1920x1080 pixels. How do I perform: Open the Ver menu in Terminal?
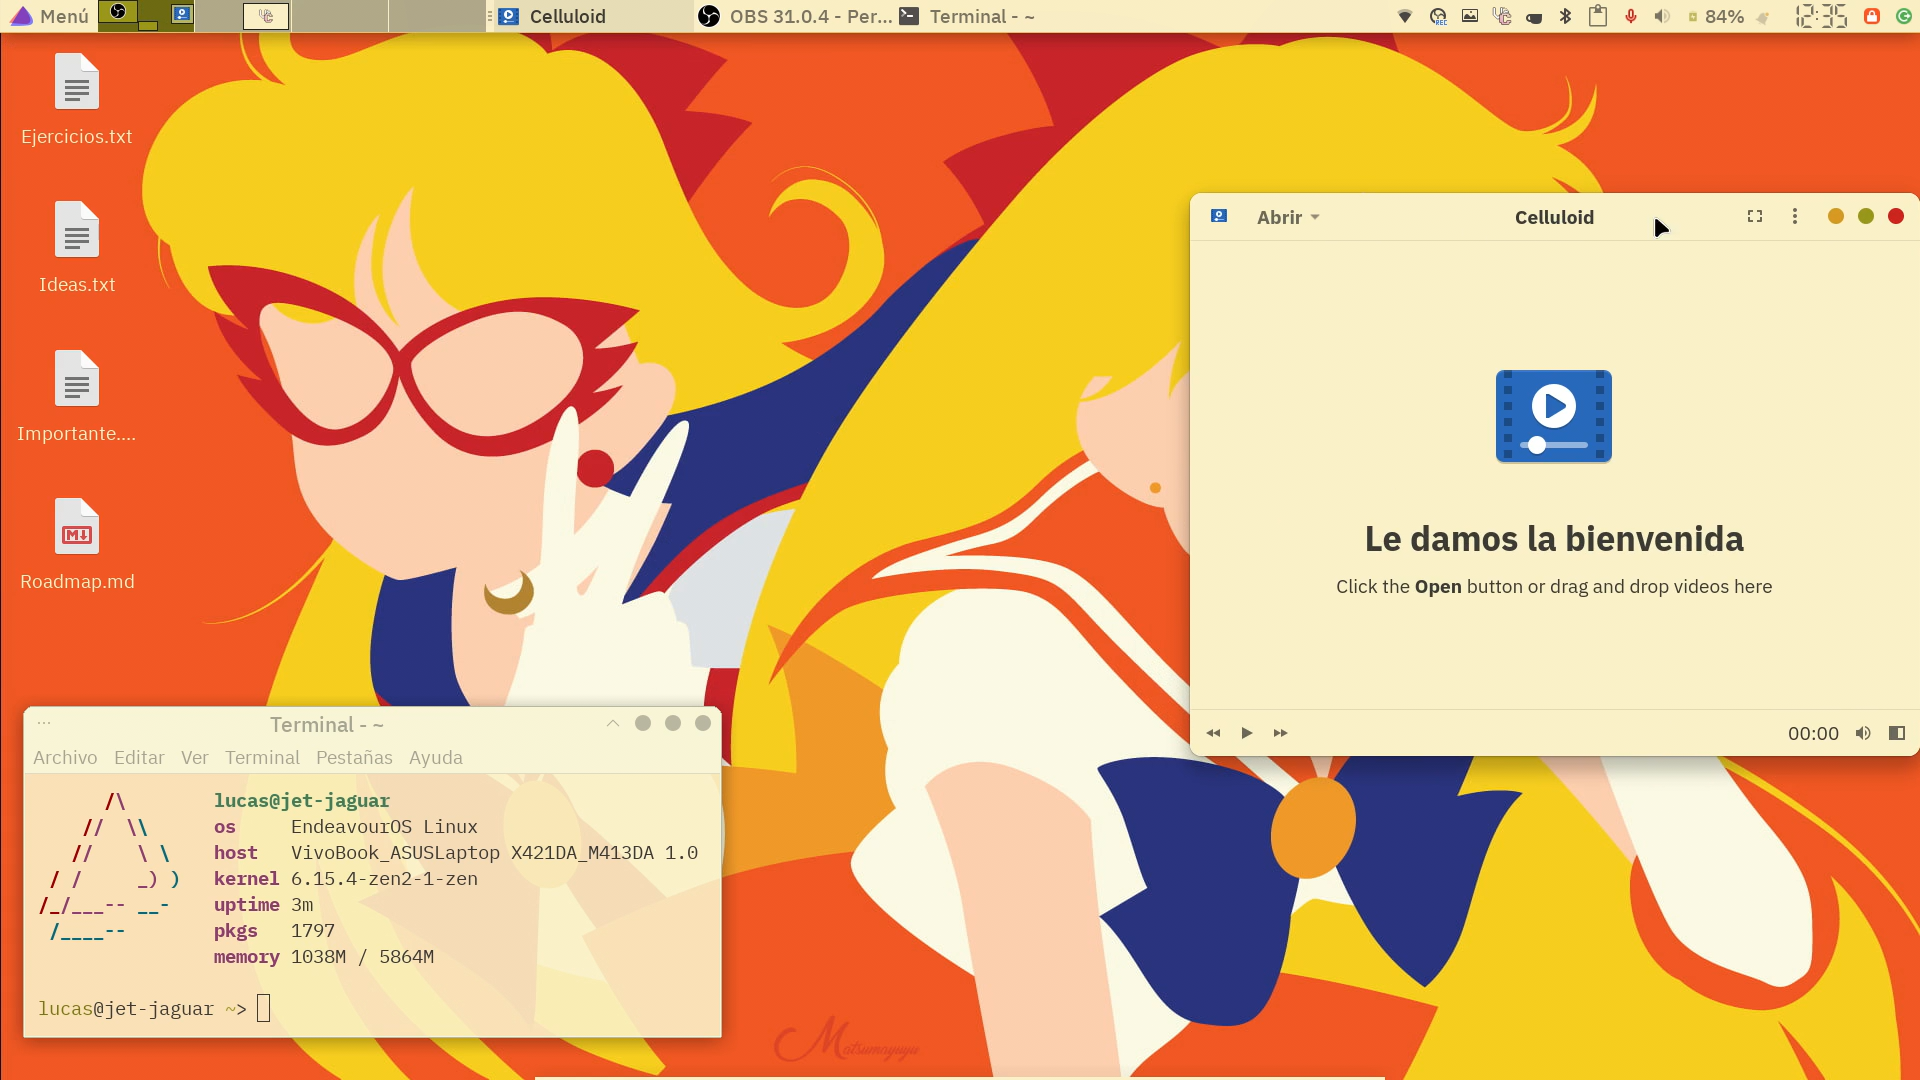click(195, 758)
